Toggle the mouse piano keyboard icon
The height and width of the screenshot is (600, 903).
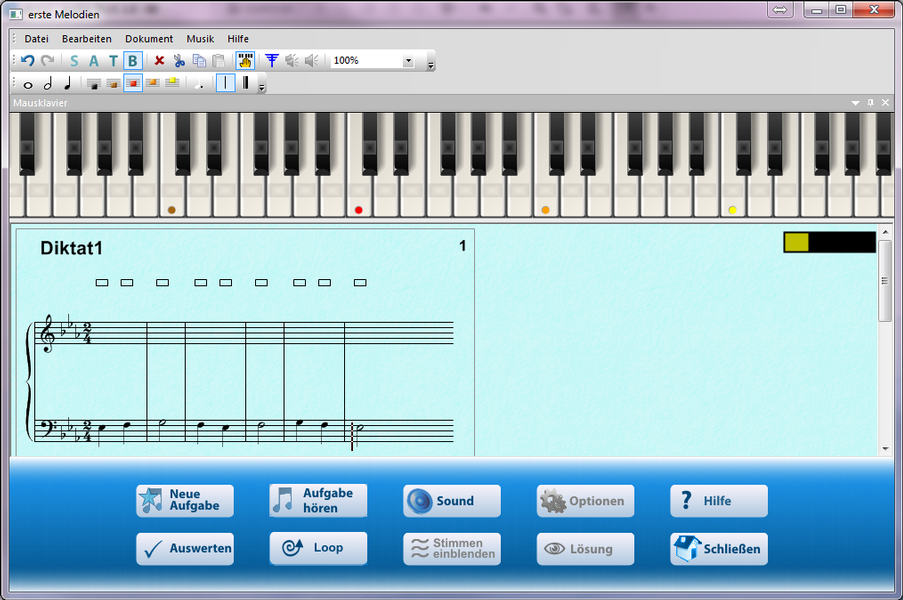click(x=245, y=61)
